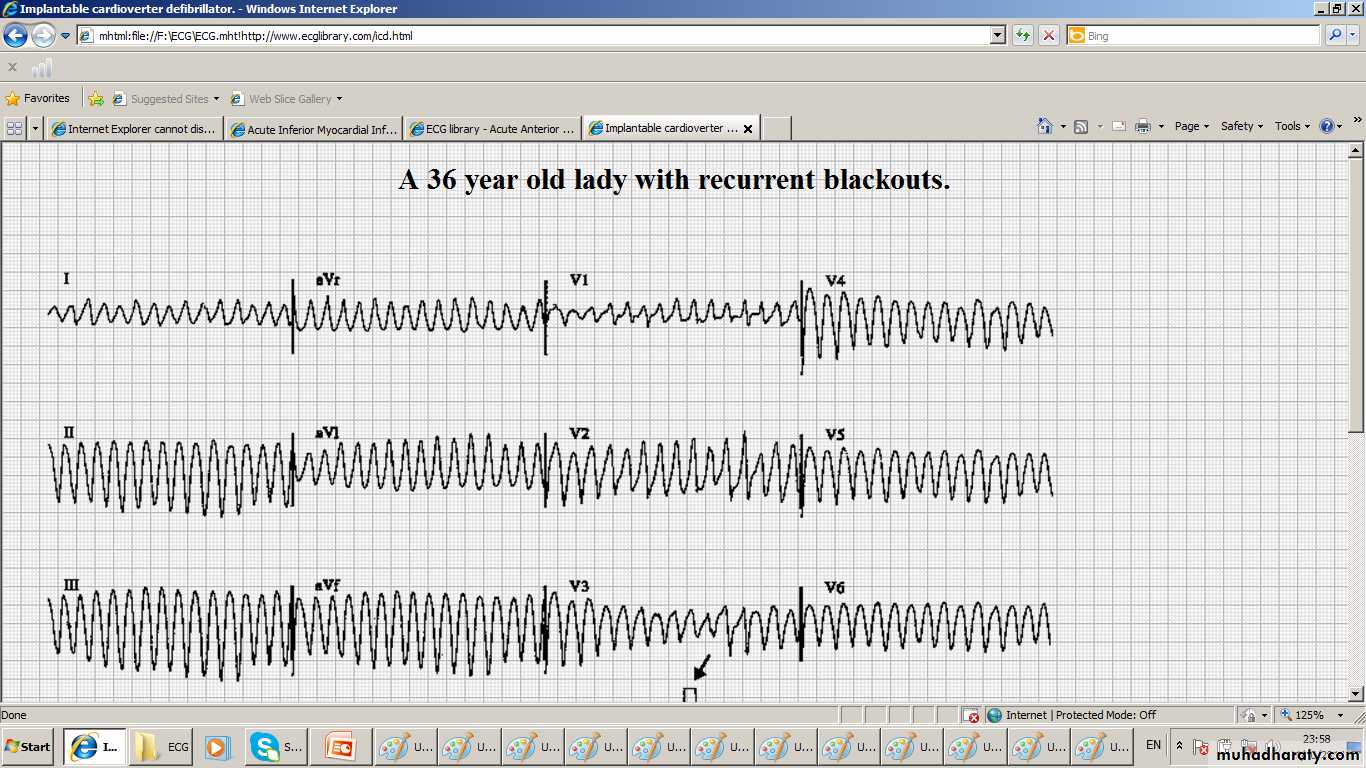Screen dimensions: 1366x768
Task: Click the Print icon in command bar
Action: [1143, 127]
